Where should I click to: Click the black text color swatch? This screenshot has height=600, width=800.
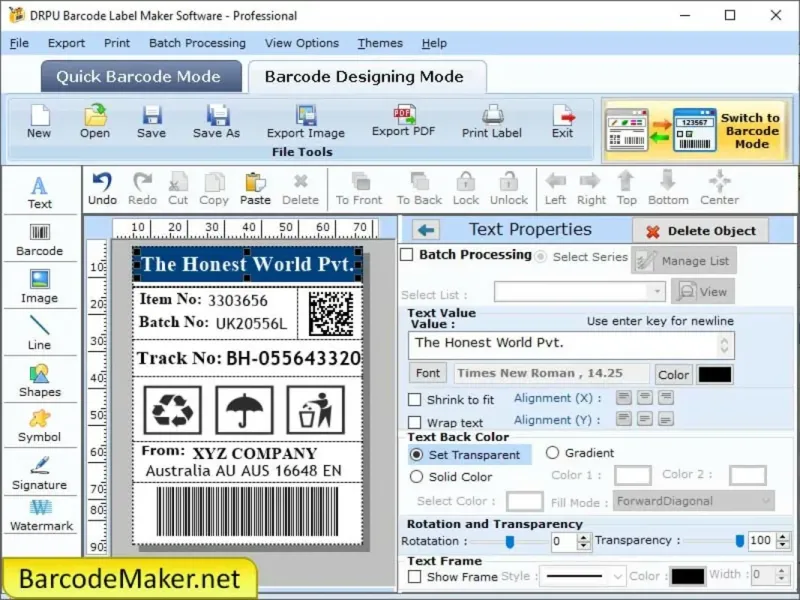pyautogui.click(x=715, y=374)
